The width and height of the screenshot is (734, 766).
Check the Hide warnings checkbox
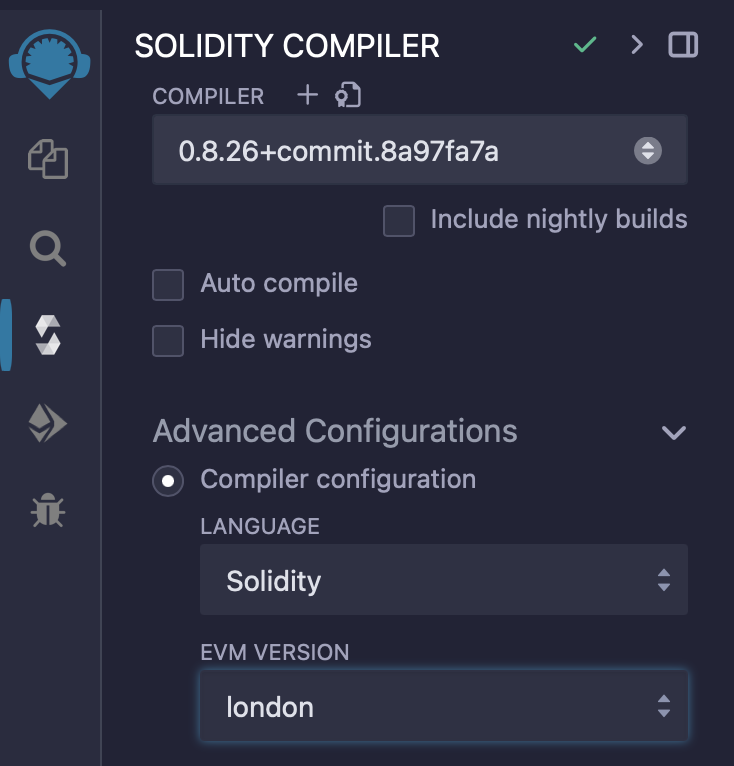(x=168, y=340)
